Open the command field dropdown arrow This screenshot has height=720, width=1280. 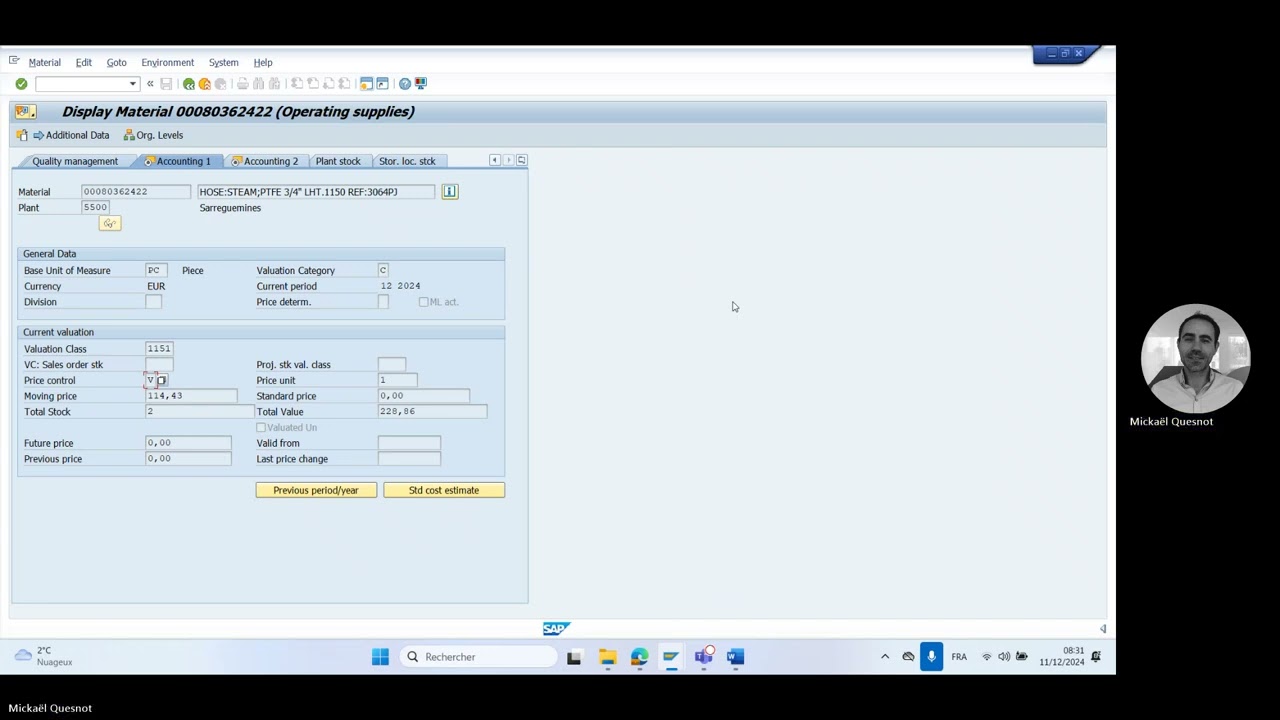[132, 84]
